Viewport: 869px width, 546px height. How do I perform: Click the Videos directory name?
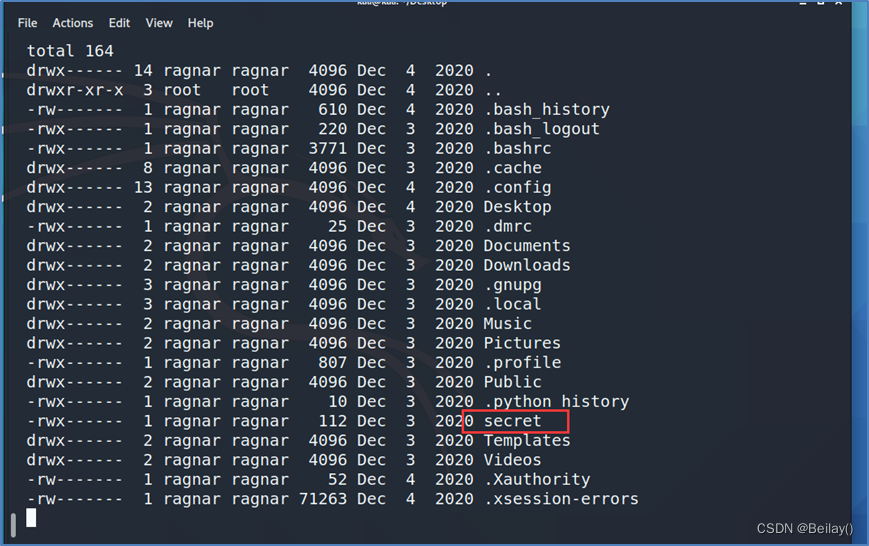(512, 460)
